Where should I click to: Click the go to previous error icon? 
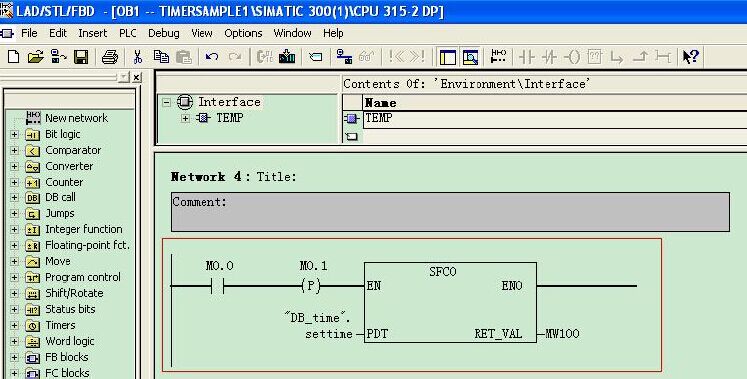396,57
